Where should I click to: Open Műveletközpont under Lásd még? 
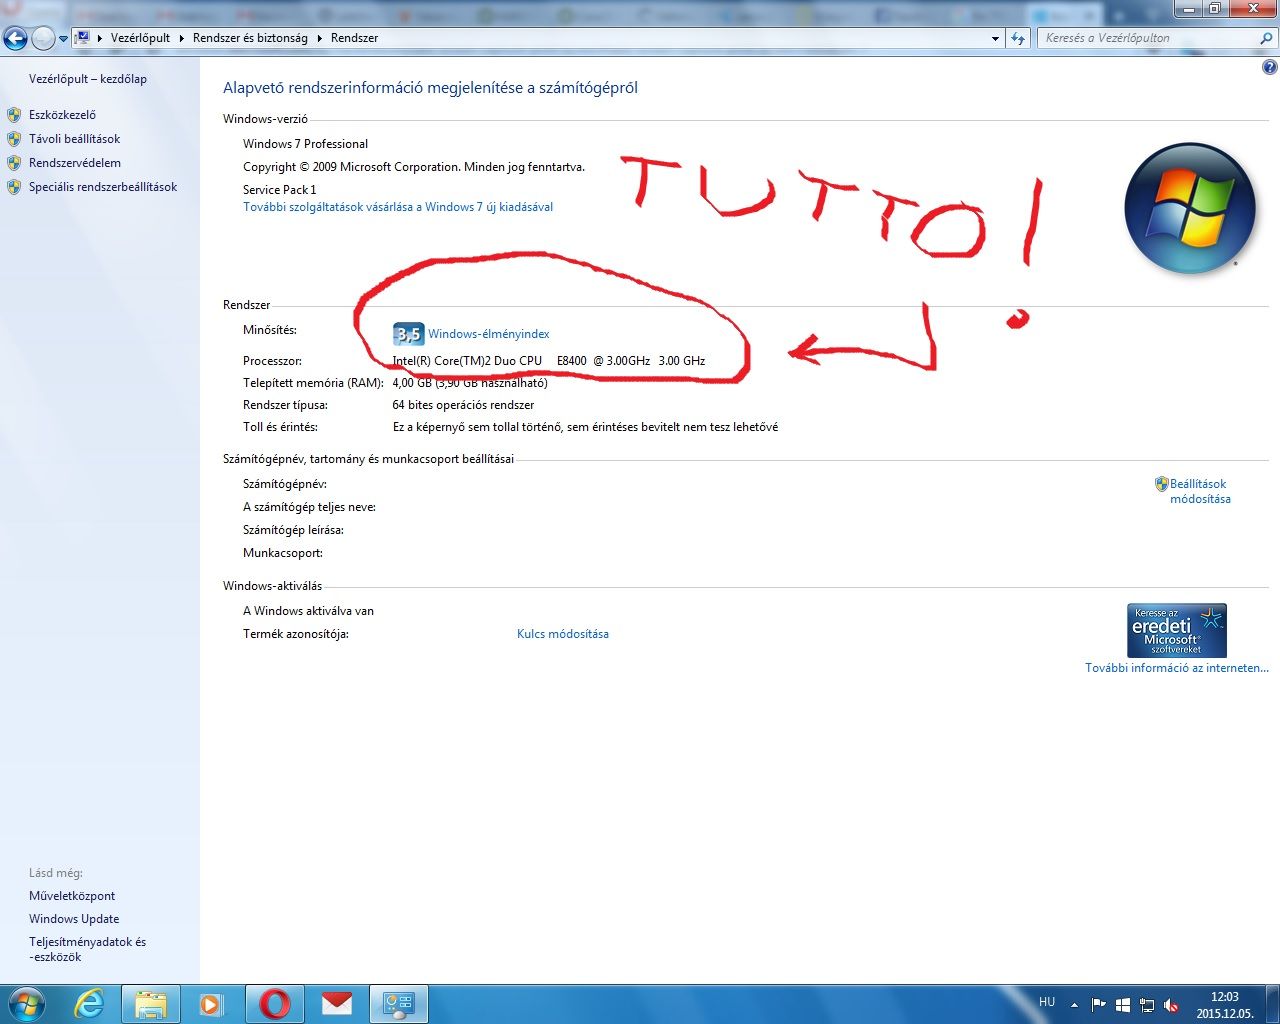[x=72, y=896]
